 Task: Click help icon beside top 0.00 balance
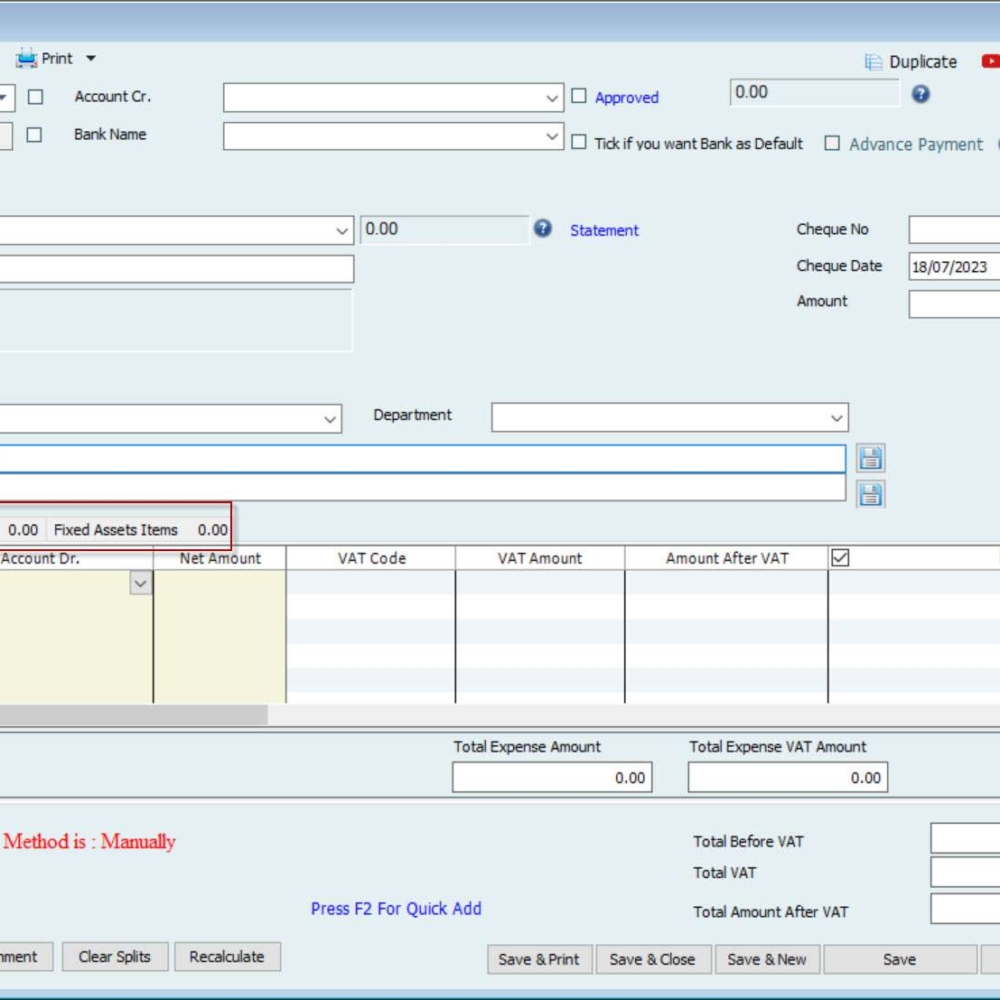tap(920, 94)
